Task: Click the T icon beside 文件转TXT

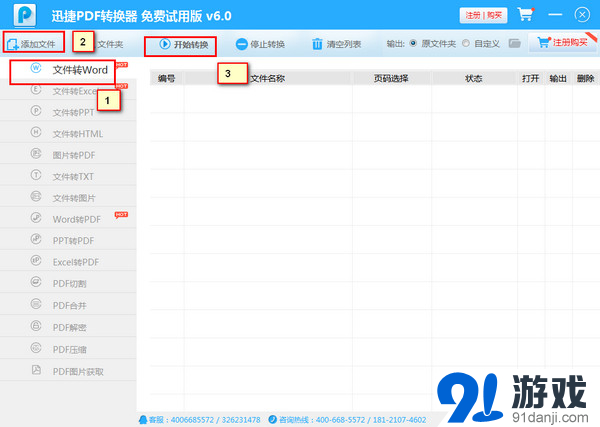Action: 36,175
